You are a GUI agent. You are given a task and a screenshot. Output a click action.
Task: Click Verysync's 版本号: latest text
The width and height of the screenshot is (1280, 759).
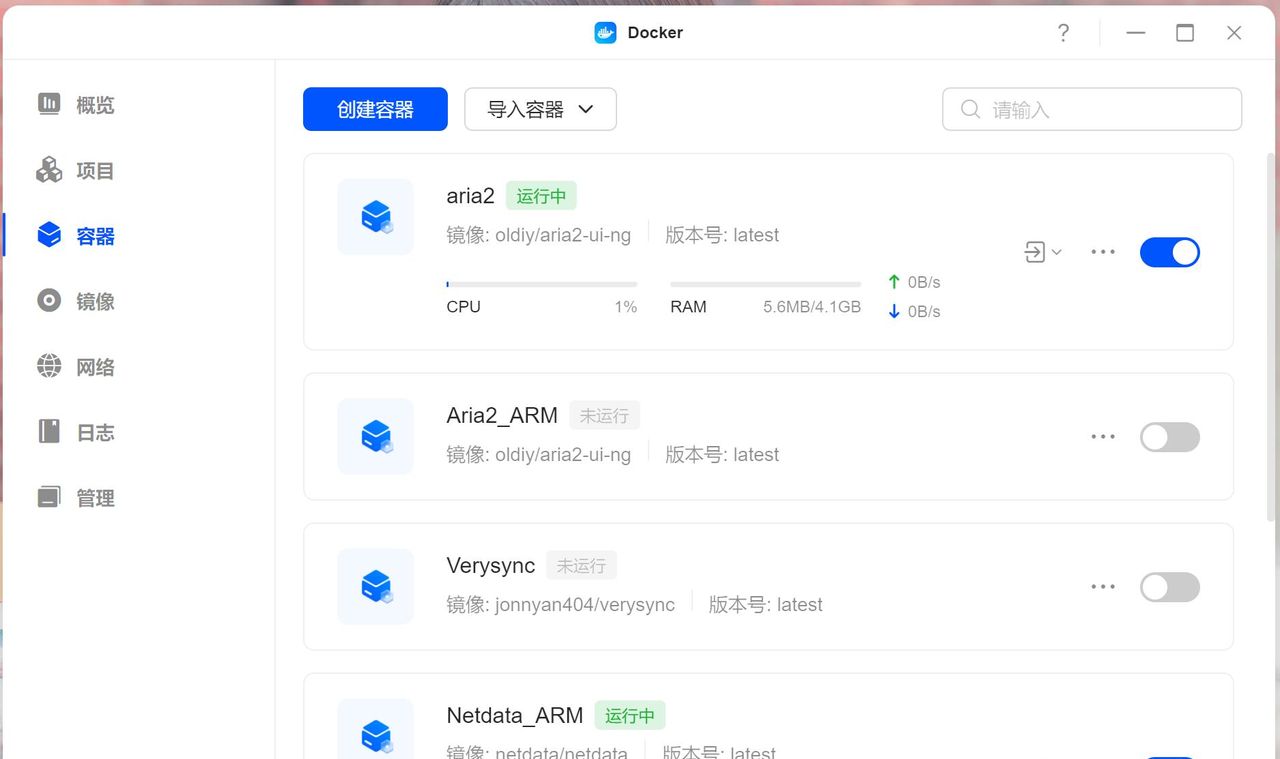766,604
